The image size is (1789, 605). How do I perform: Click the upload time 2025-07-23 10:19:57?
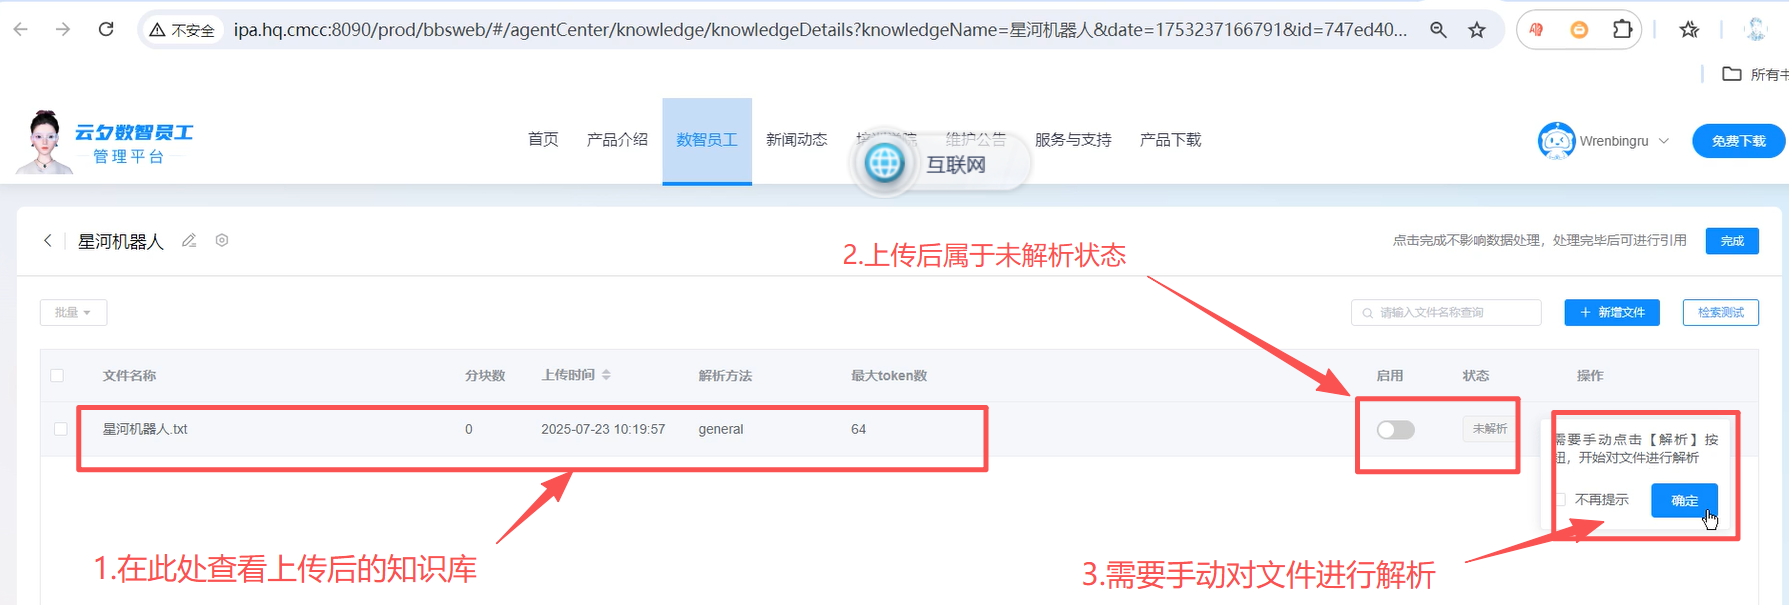603,429
